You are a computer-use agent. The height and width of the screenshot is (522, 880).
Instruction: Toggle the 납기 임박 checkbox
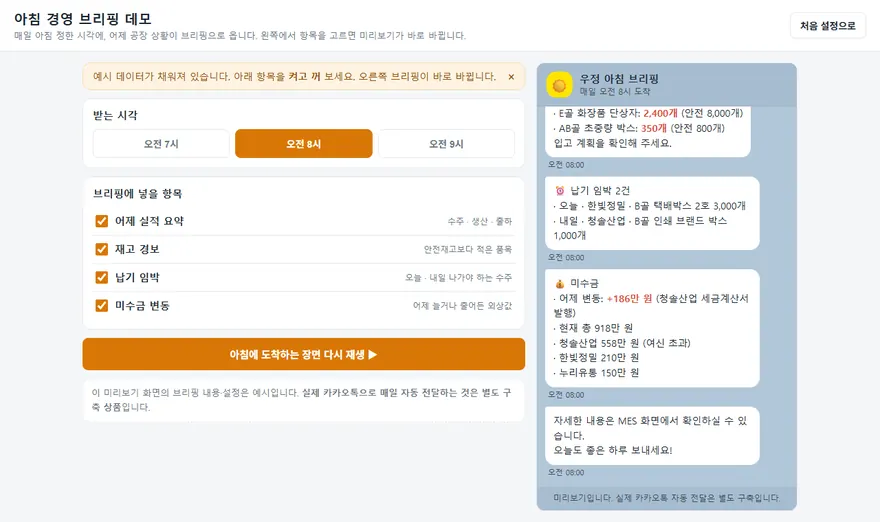coord(102,277)
